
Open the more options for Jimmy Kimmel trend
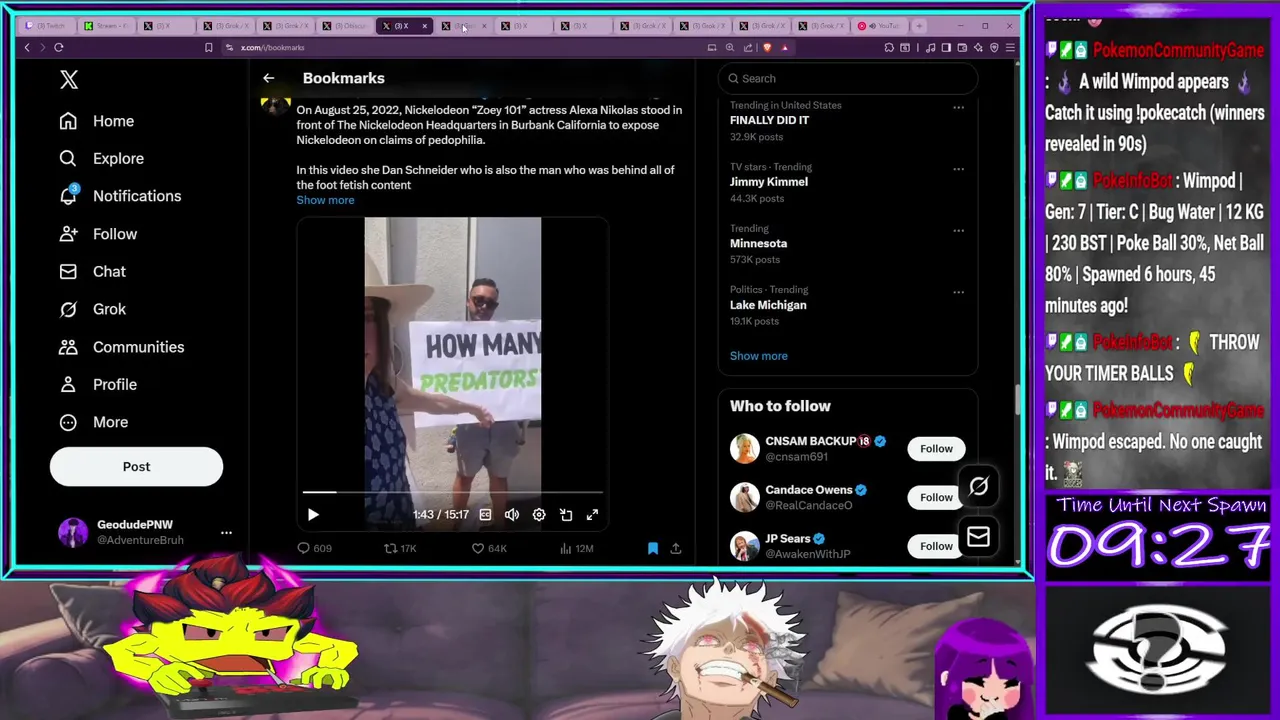pyautogui.click(x=958, y=169)
